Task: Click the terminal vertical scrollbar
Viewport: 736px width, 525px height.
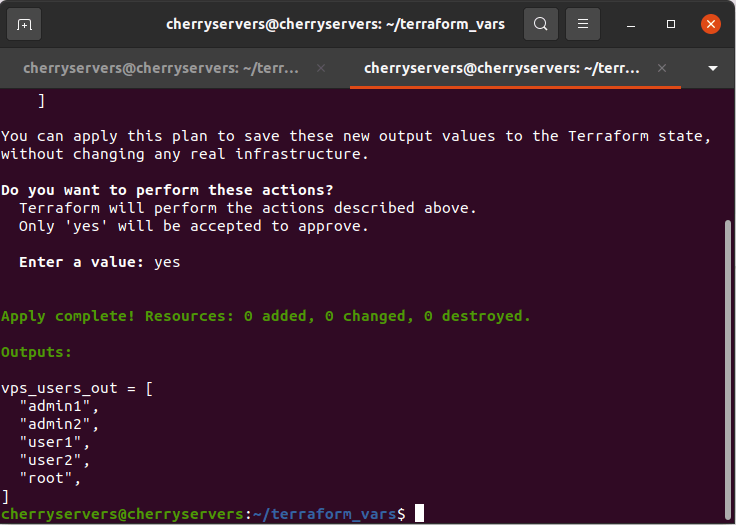Action: click(728, 350)
